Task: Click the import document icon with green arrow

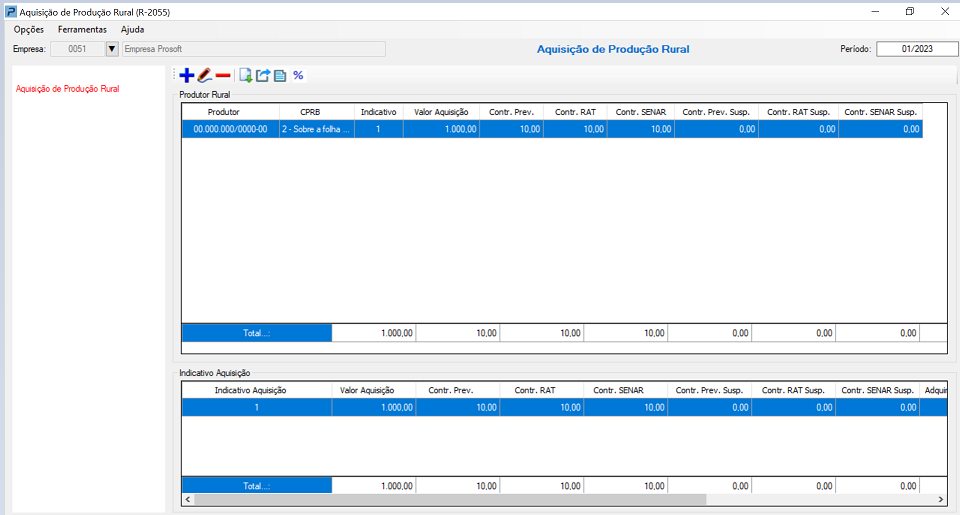Action: [246, 75]
